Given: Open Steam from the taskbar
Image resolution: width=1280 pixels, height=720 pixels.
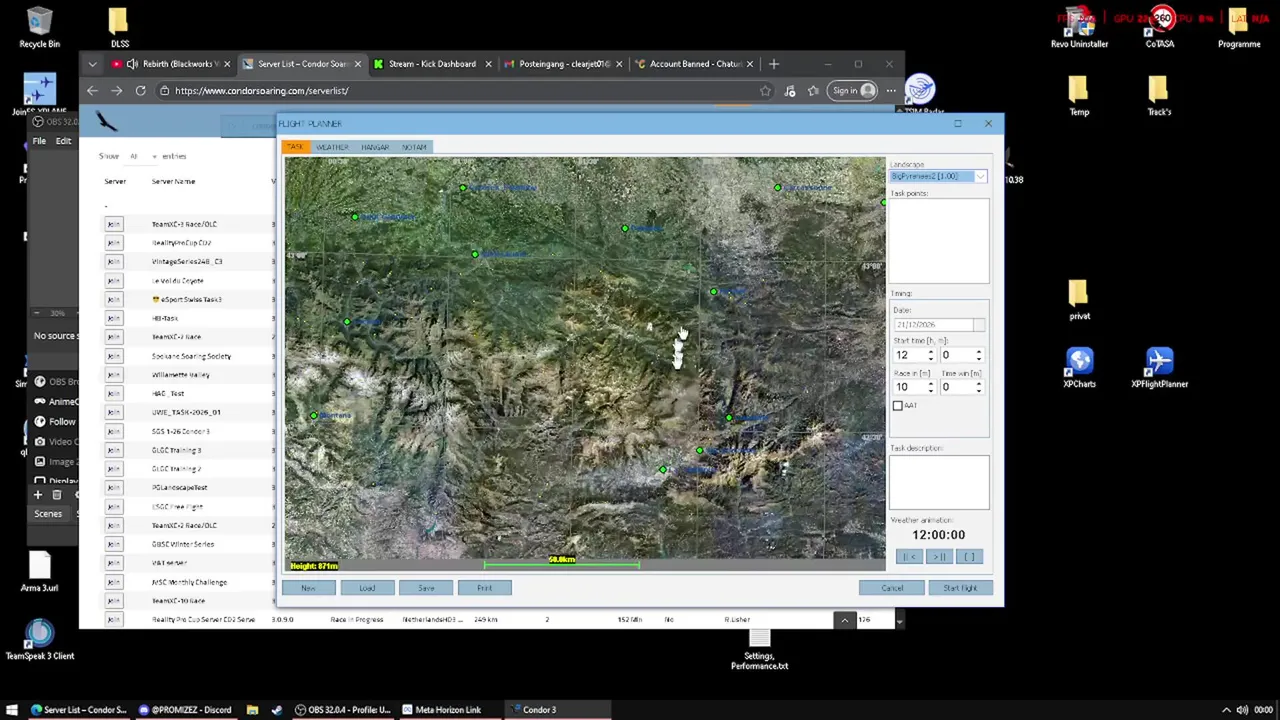Looking at the screenshot, I should coord(277,710).
